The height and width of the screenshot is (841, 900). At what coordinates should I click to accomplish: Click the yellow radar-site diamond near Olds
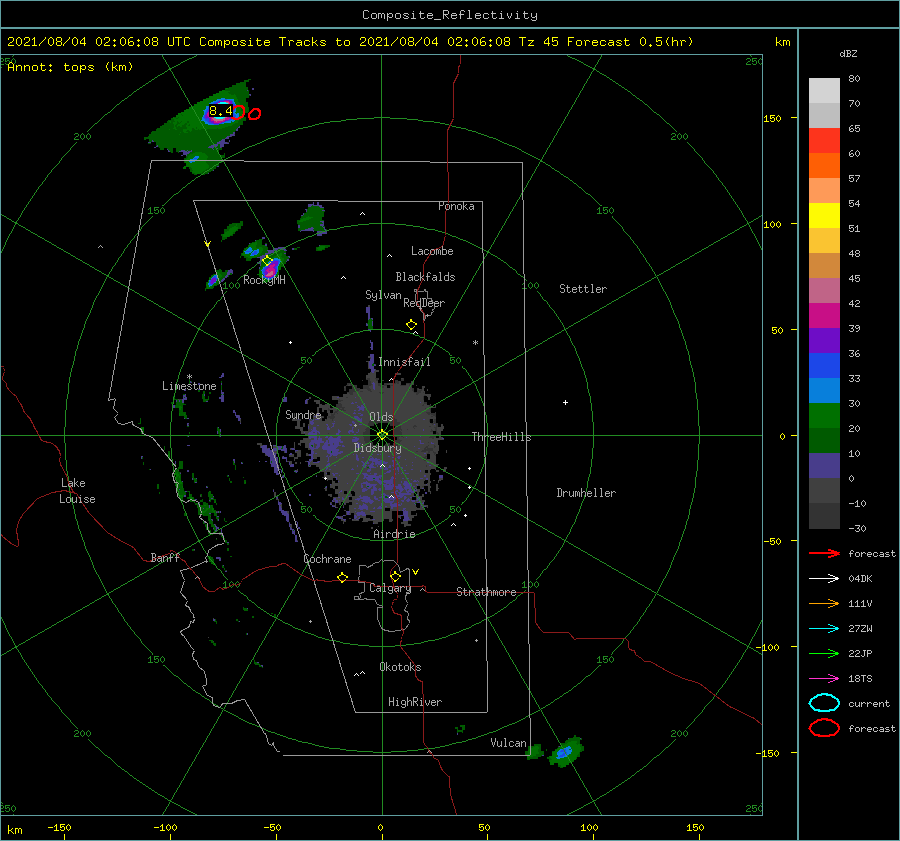tap(382, 435)
